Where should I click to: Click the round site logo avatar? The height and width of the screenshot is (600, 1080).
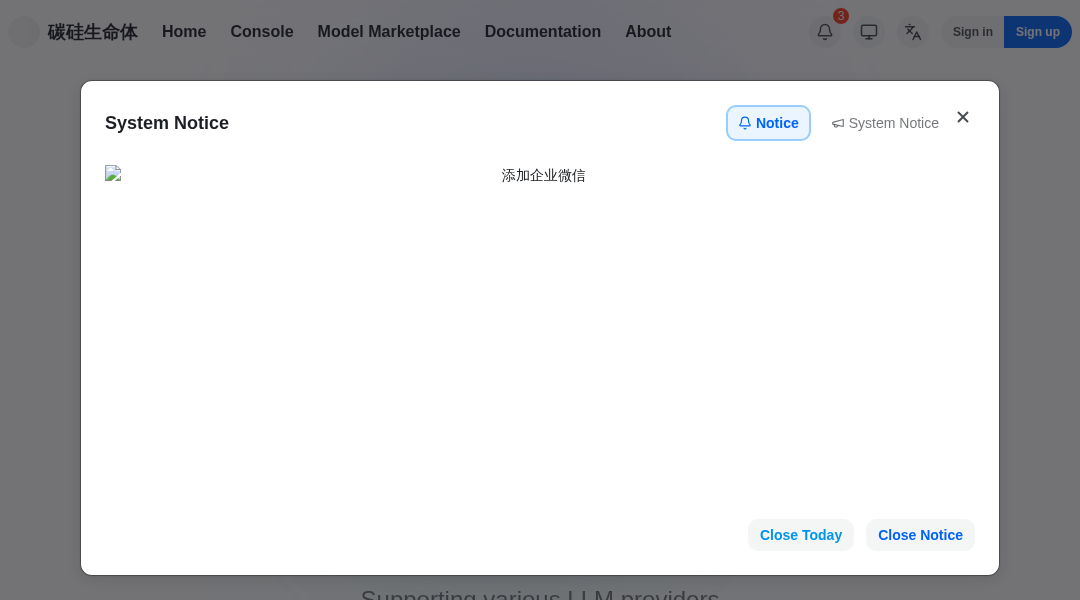(x=24, y=32)
